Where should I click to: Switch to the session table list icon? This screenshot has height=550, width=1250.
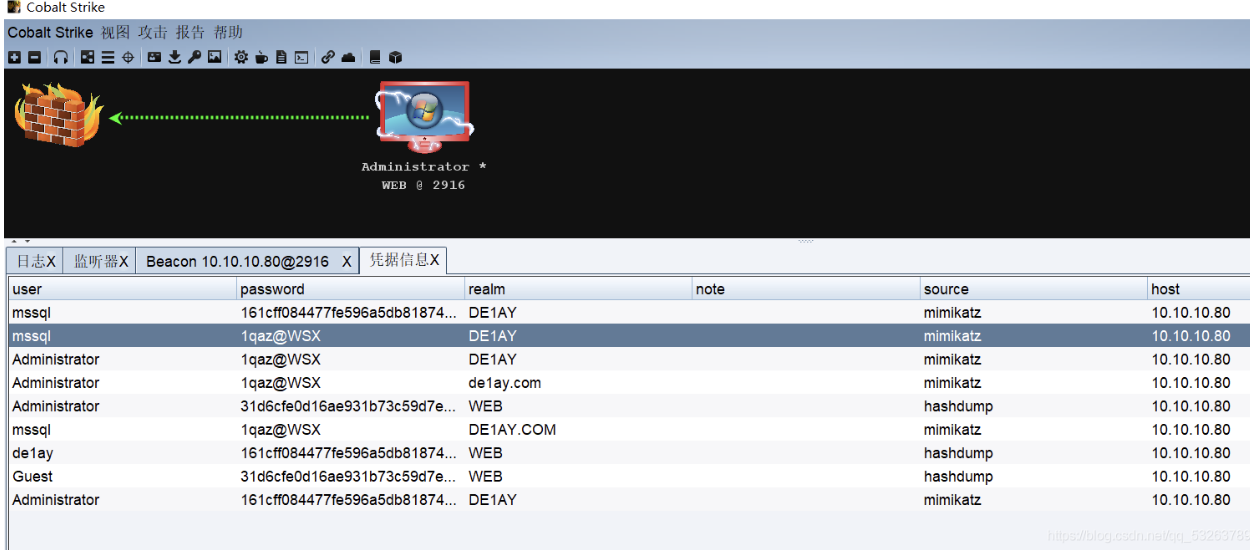pos(108,58)
